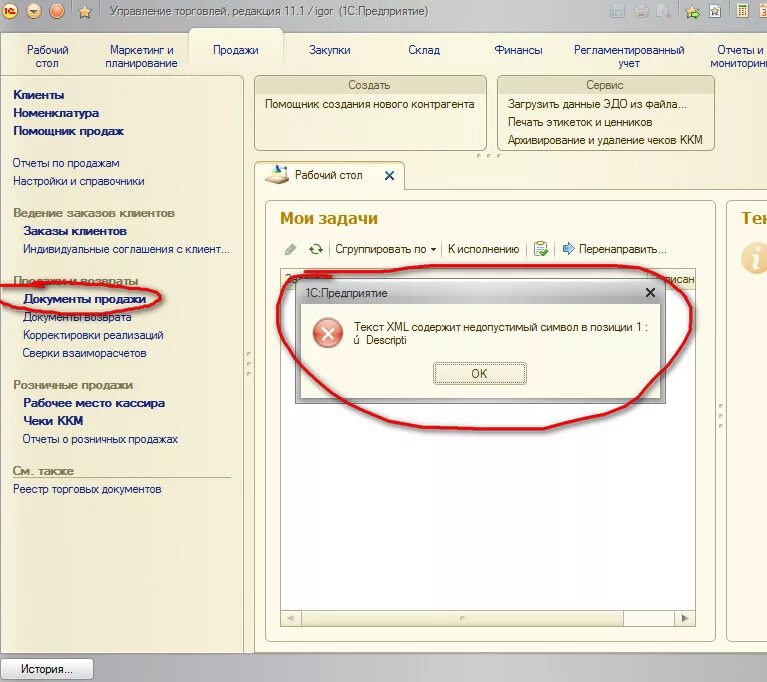The width and height of the screenshot is (767, 682).
Task: Open Корректировки реализаций
Action: tap(93, 335)
